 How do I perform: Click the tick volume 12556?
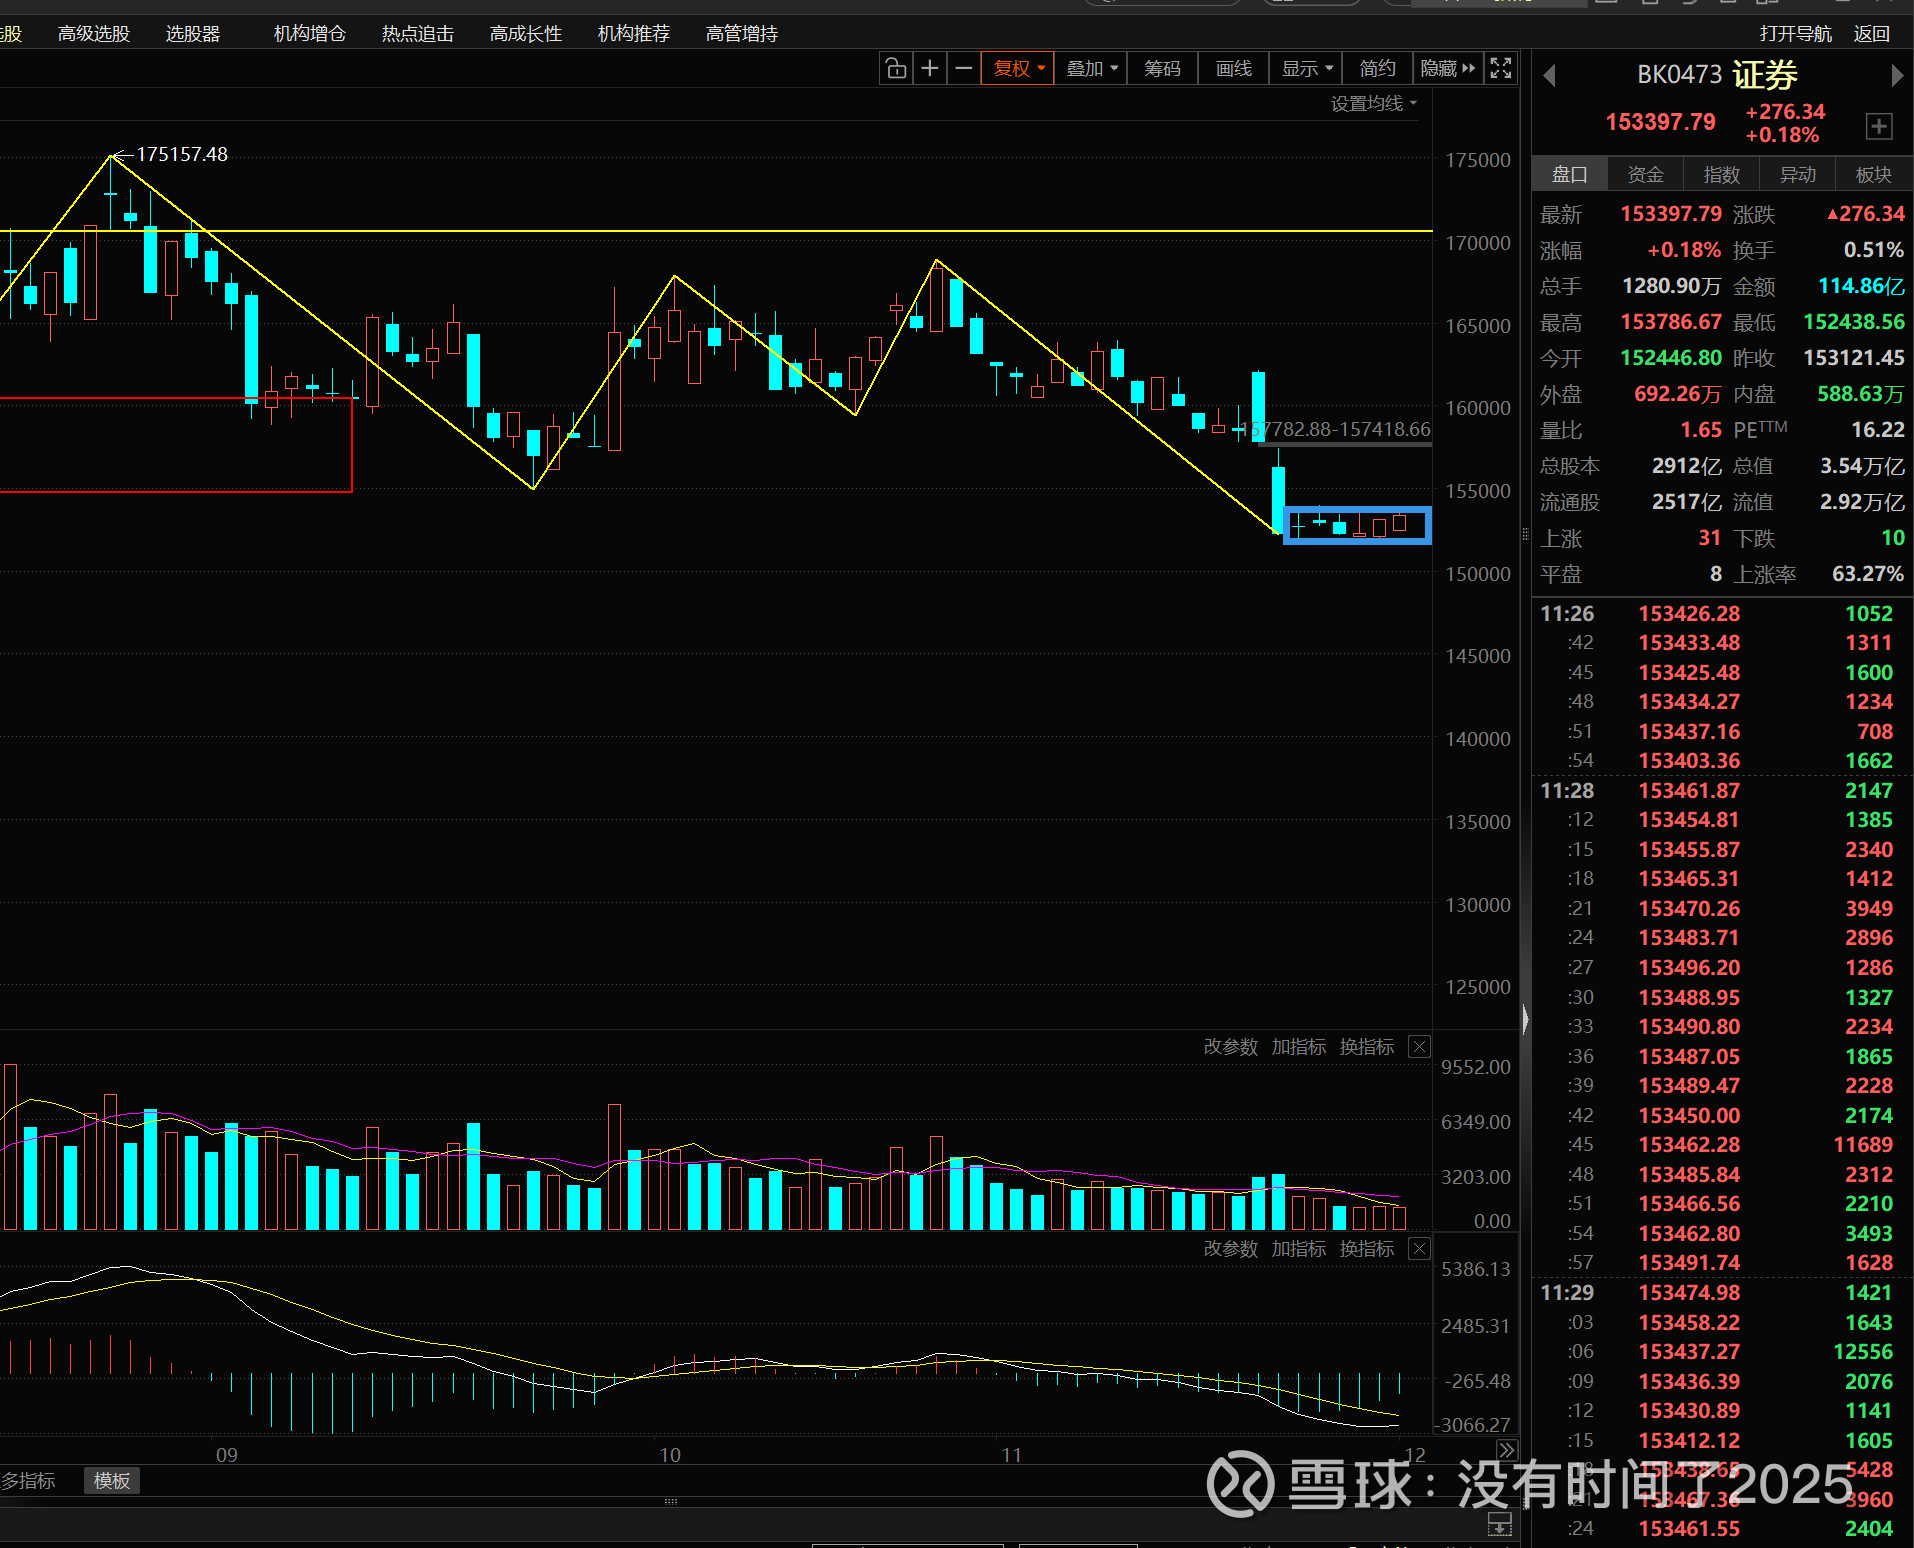click(1863, 1352)
